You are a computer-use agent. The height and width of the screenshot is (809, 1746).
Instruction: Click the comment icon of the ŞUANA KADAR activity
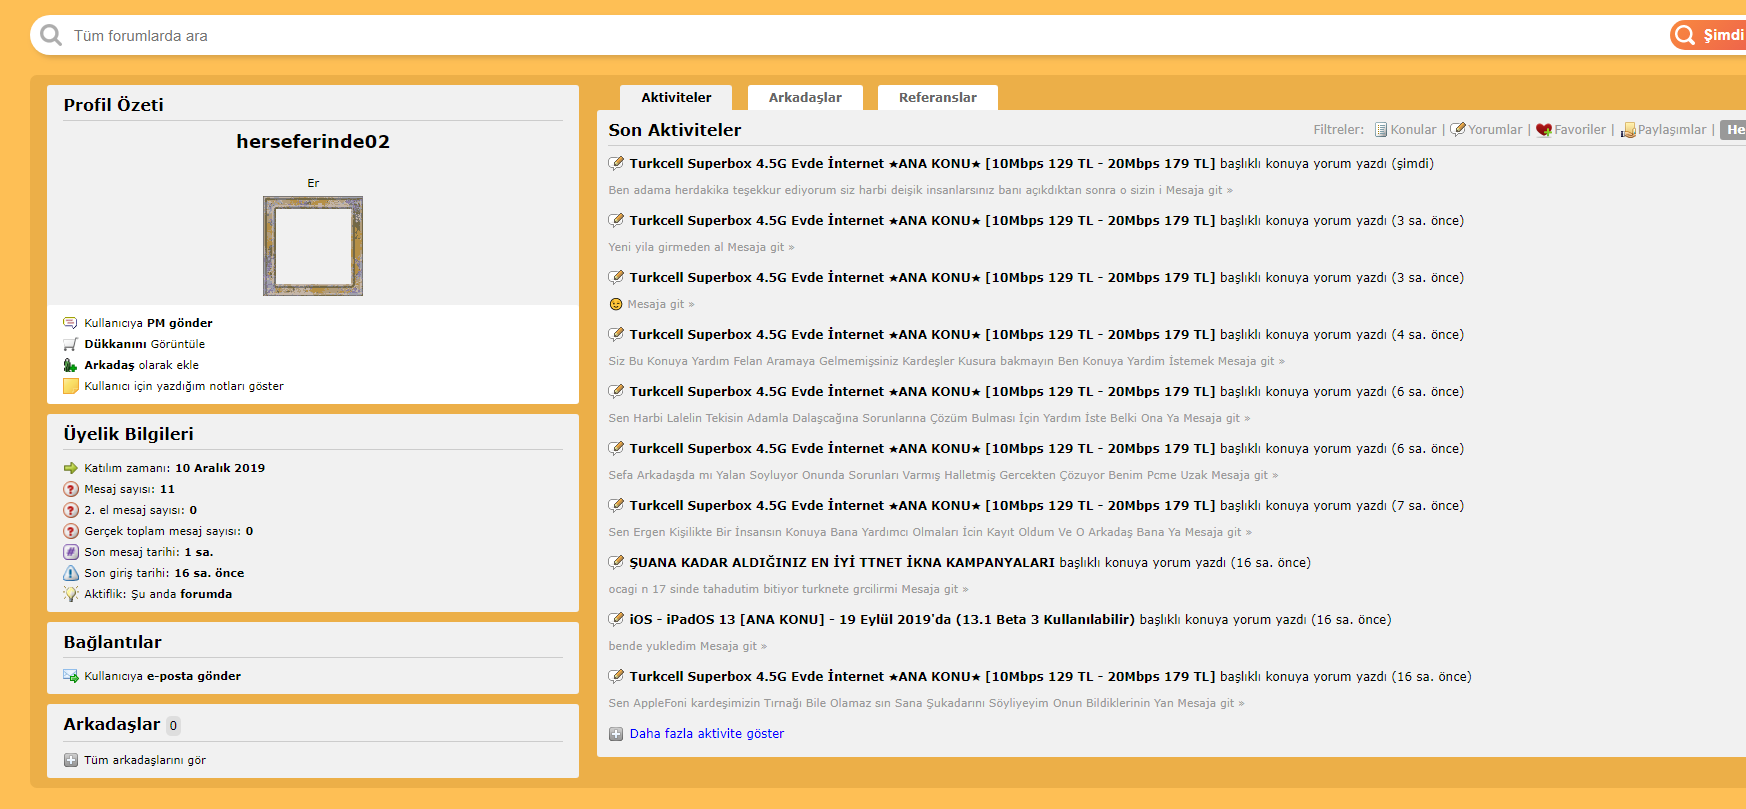(616, 562)
